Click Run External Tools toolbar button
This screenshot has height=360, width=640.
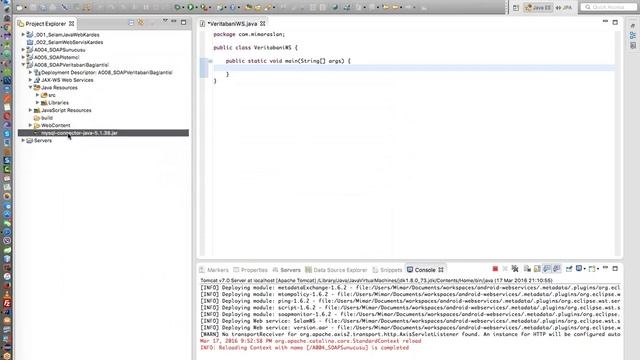coord(204,7)
